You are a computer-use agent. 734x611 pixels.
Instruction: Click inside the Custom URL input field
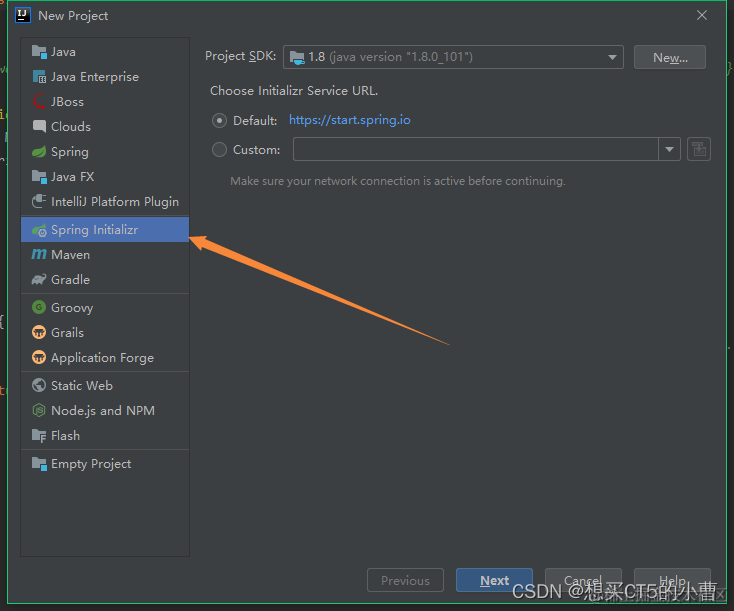[476, 149]
